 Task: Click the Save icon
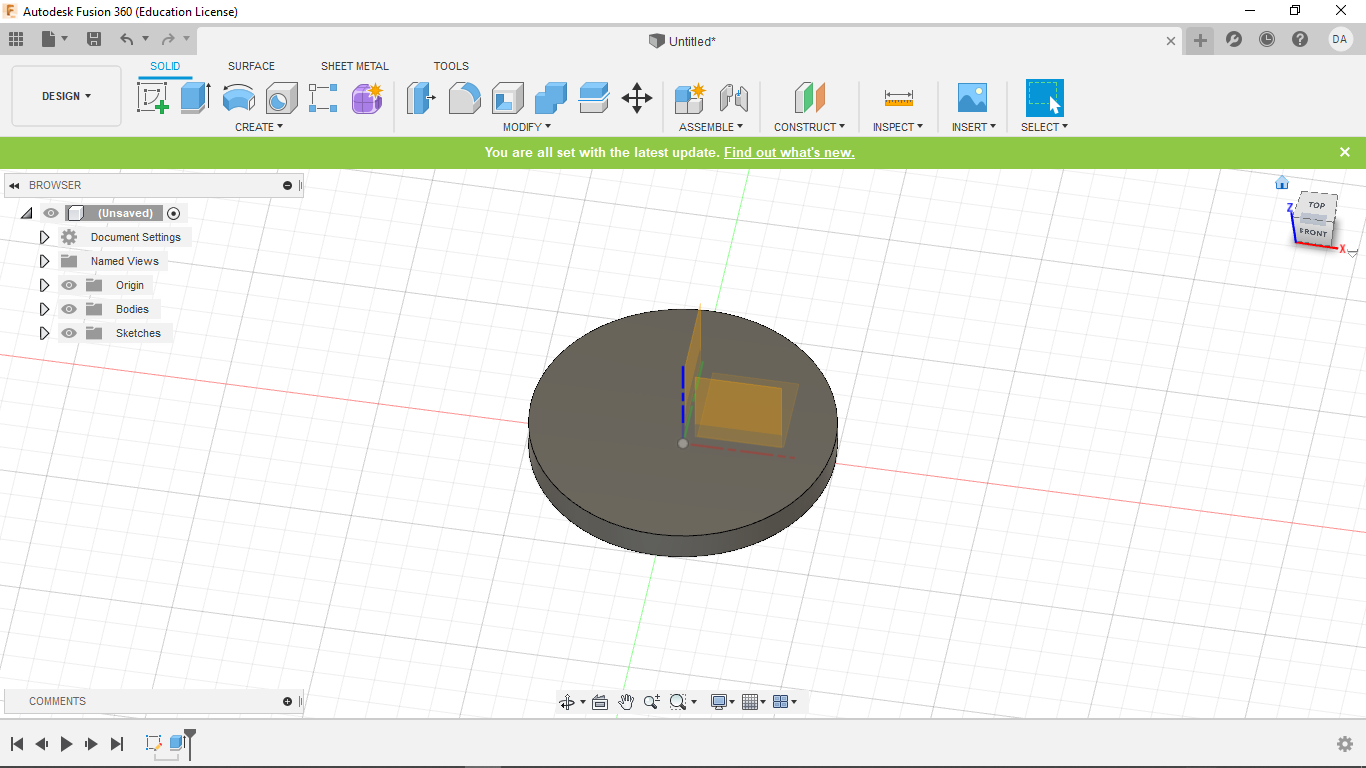(x=94, y=39)
